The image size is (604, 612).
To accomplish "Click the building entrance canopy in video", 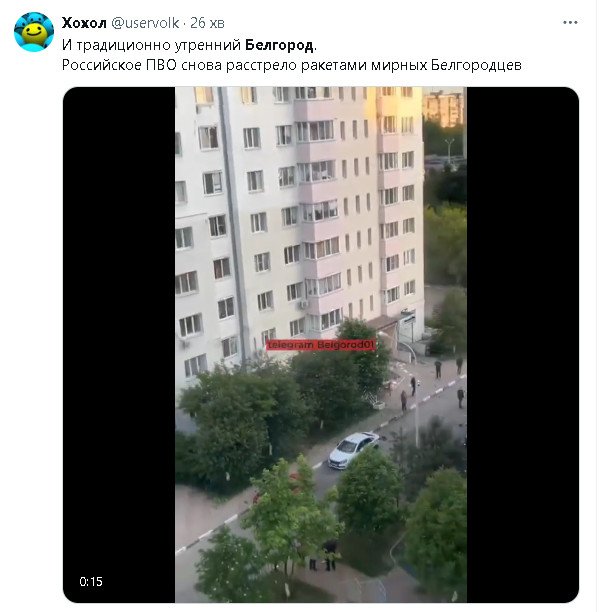I will point(384,323).
